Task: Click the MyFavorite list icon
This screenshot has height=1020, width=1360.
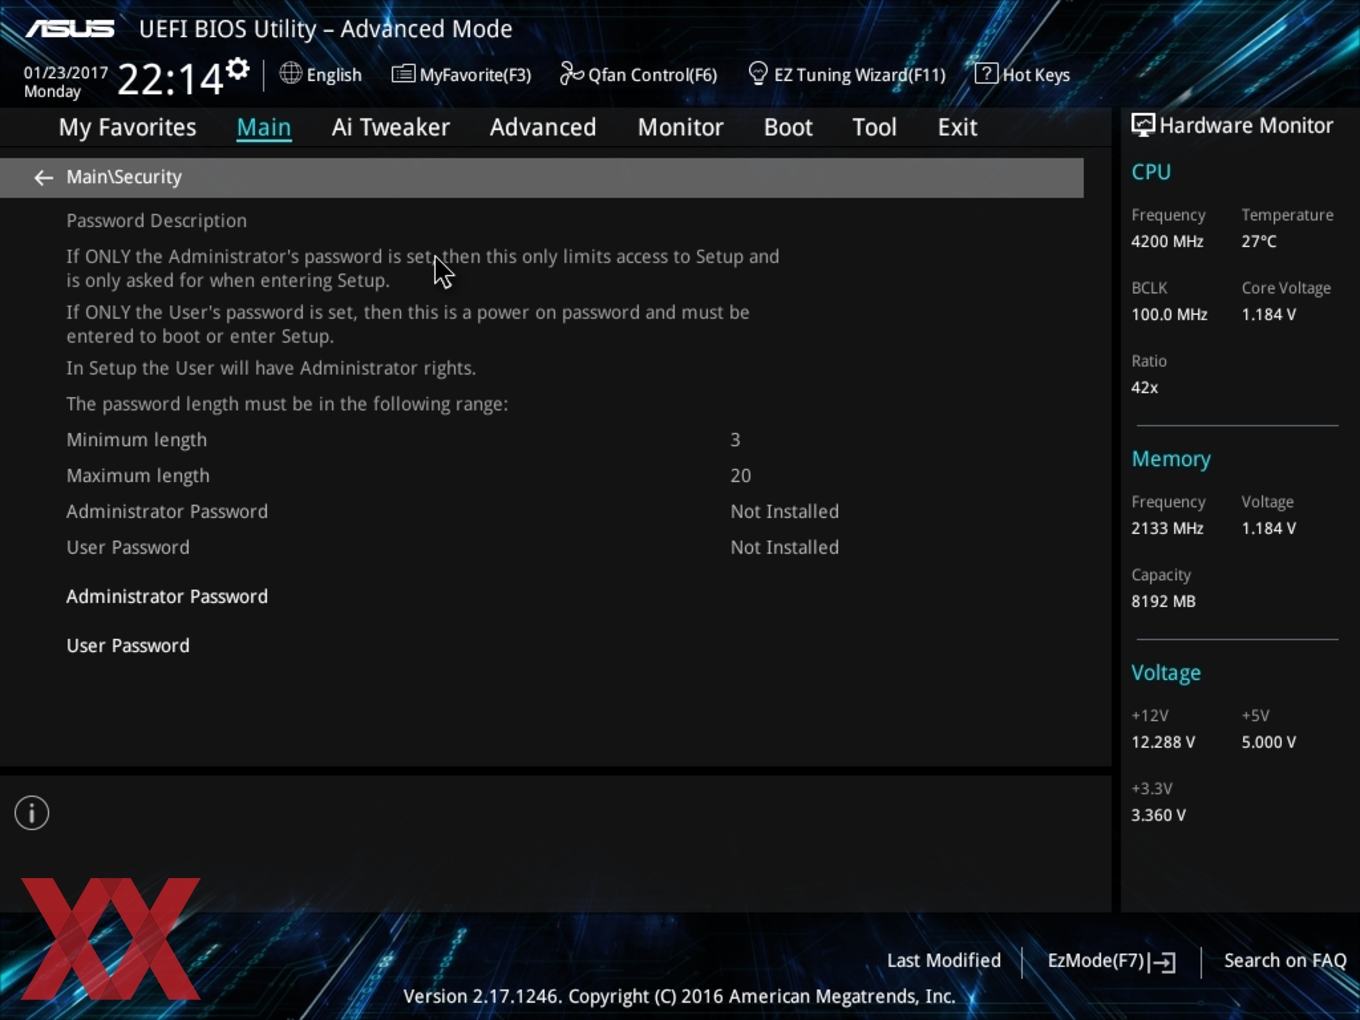Action: 403,74
